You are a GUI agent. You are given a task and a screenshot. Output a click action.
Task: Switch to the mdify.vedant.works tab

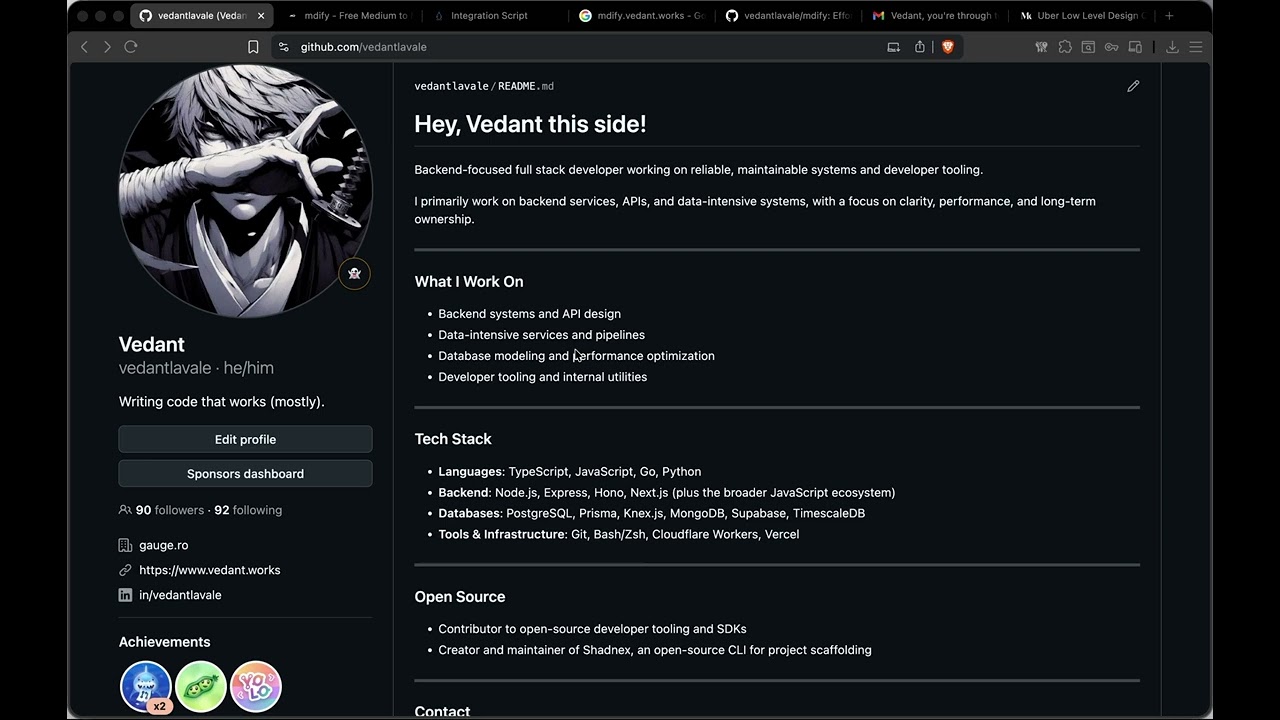(x=644, y=16)
